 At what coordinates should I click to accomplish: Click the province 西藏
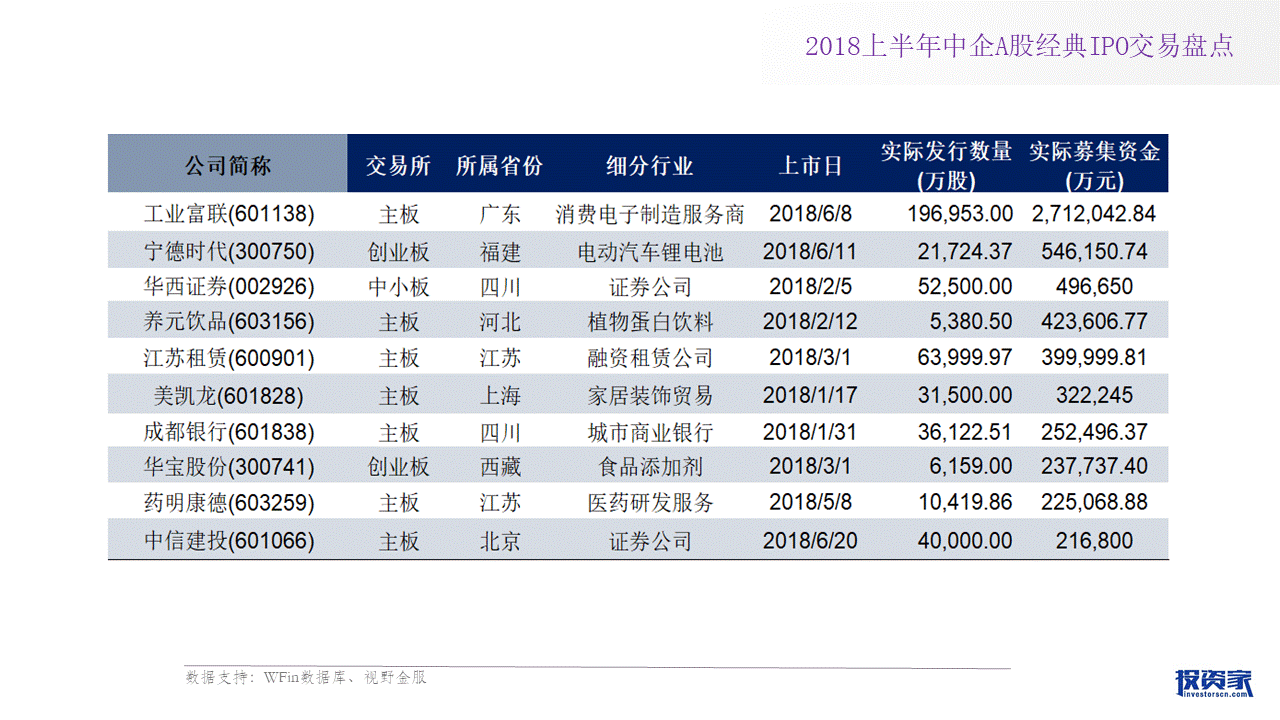(x=500, y=467)
